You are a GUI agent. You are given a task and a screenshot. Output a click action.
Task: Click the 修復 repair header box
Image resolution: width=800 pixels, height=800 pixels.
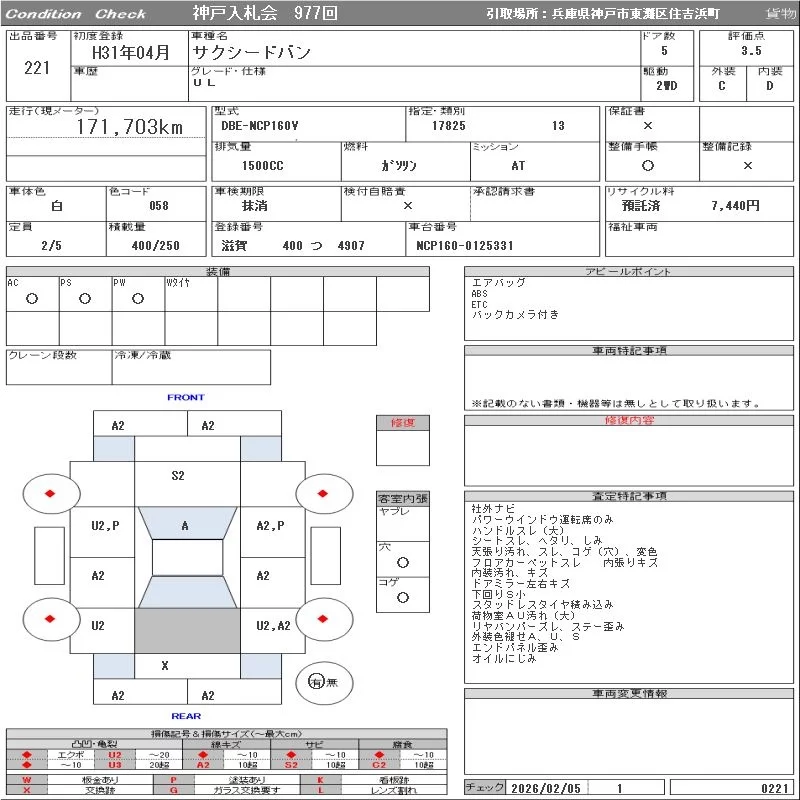point(403,423)
